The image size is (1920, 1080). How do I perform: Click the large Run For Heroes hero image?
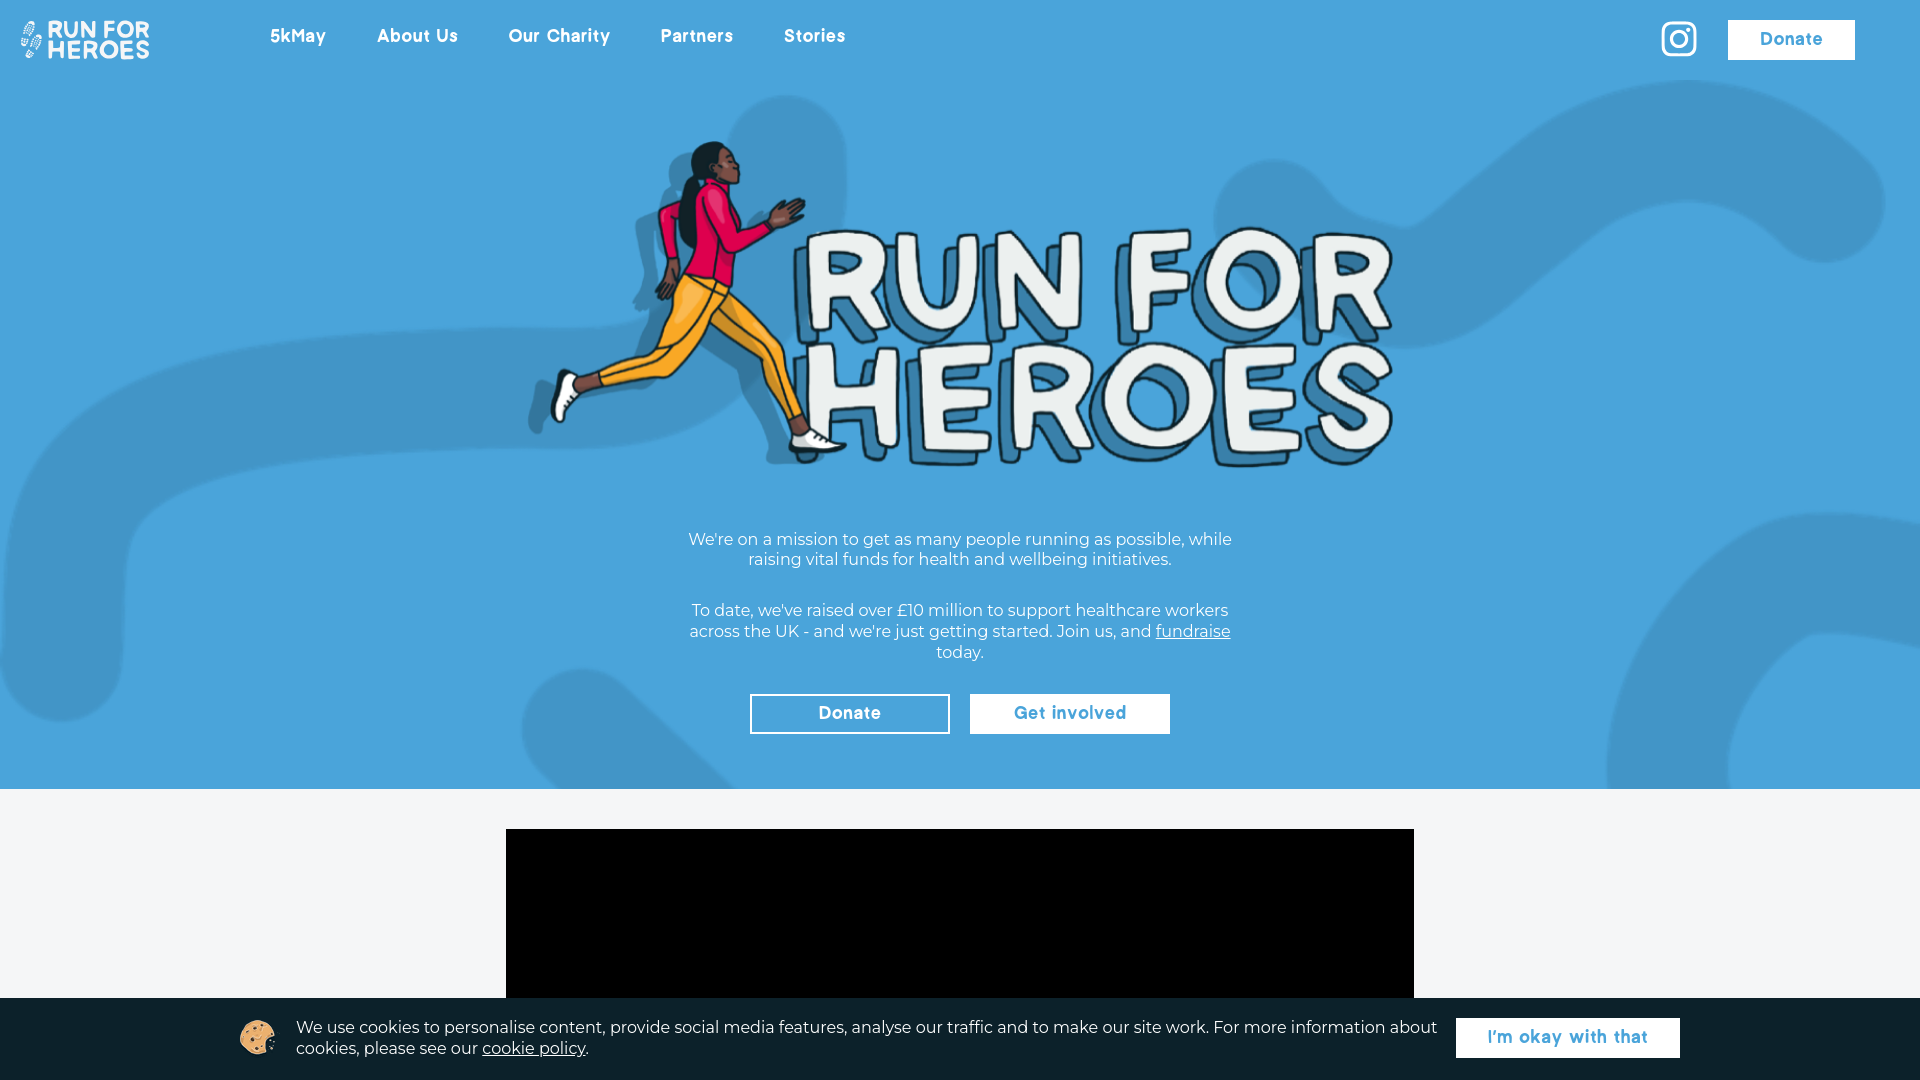[x=960, y=303]
